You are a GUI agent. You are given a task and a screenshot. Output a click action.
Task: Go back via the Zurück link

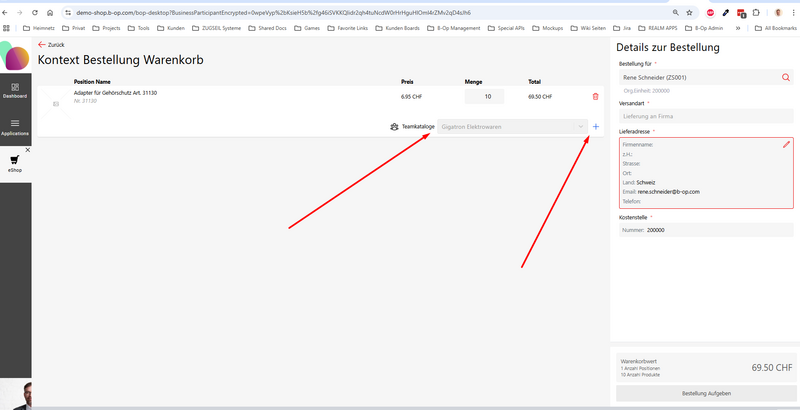coord(51,45)
